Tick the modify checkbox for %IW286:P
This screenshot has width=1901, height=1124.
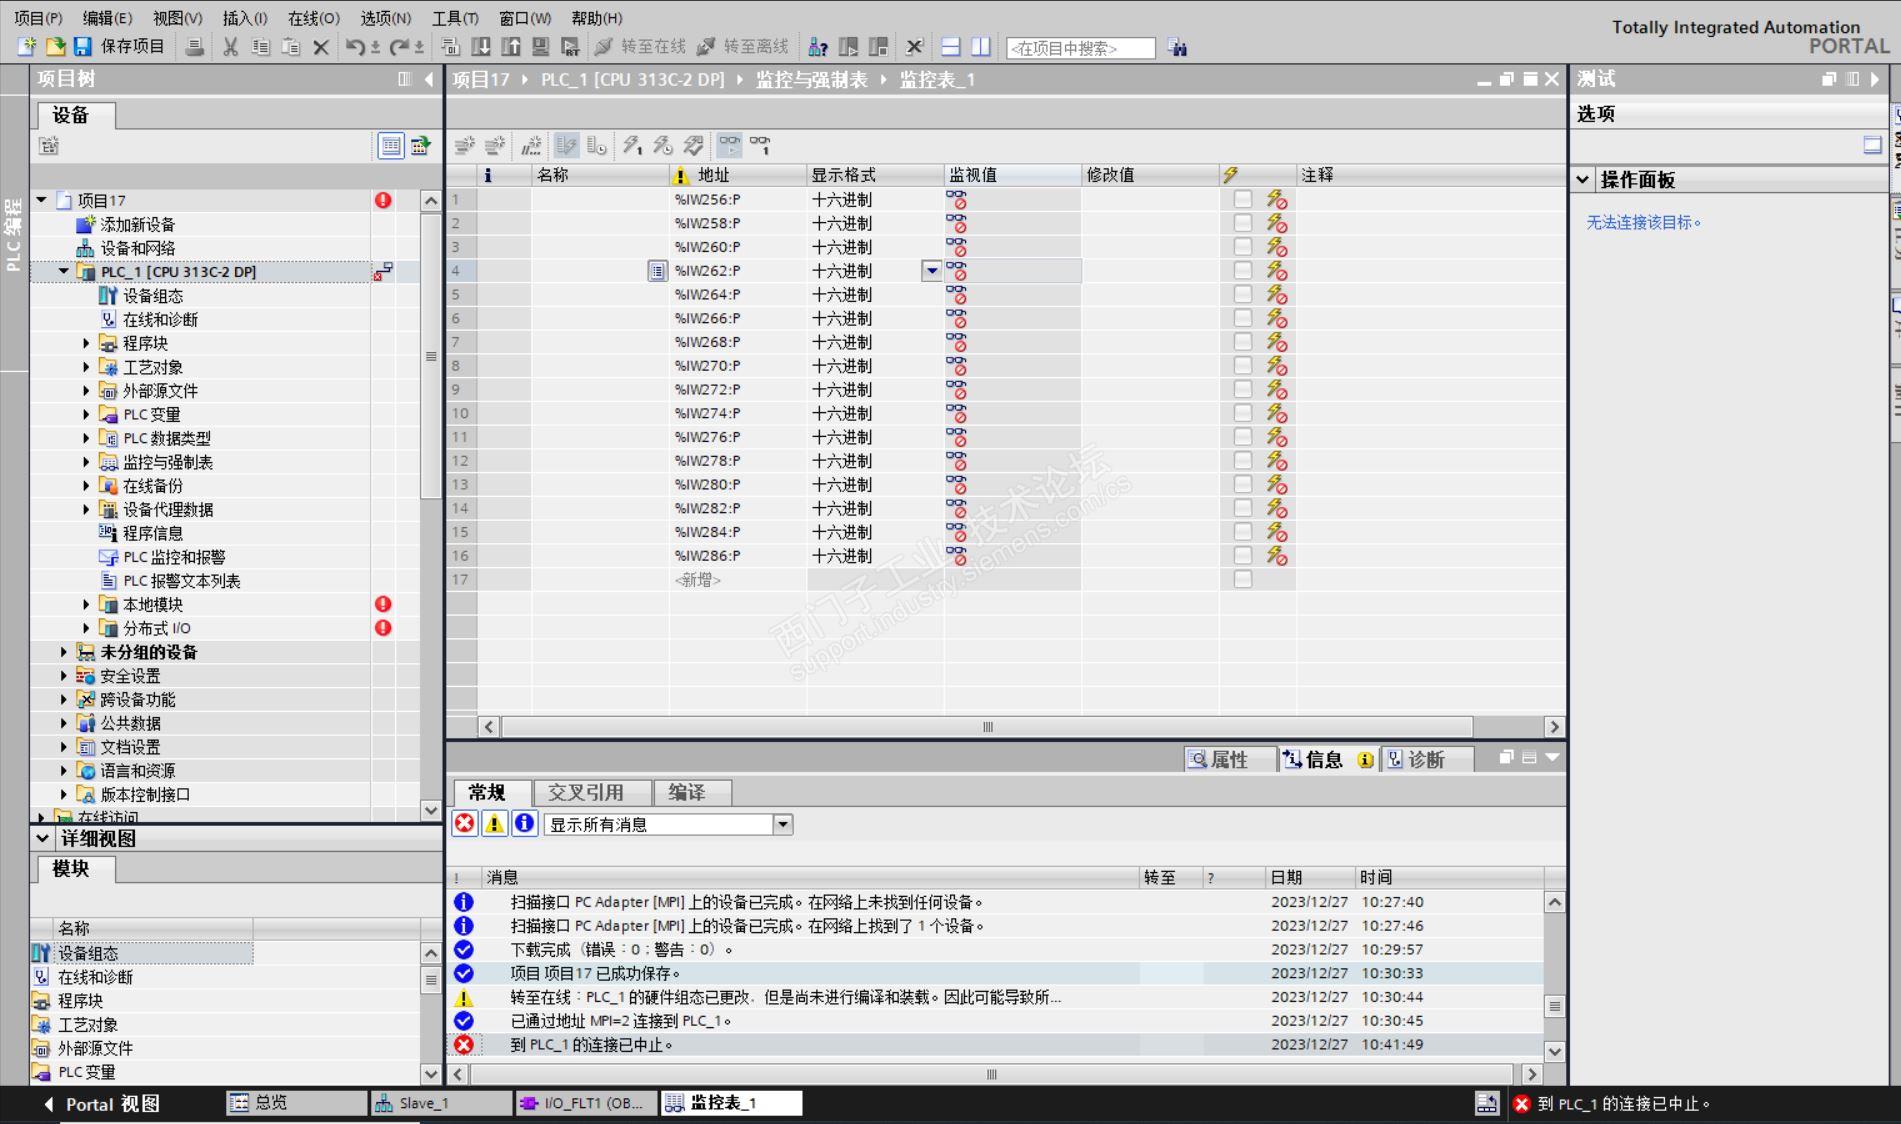pos(1243,555)
